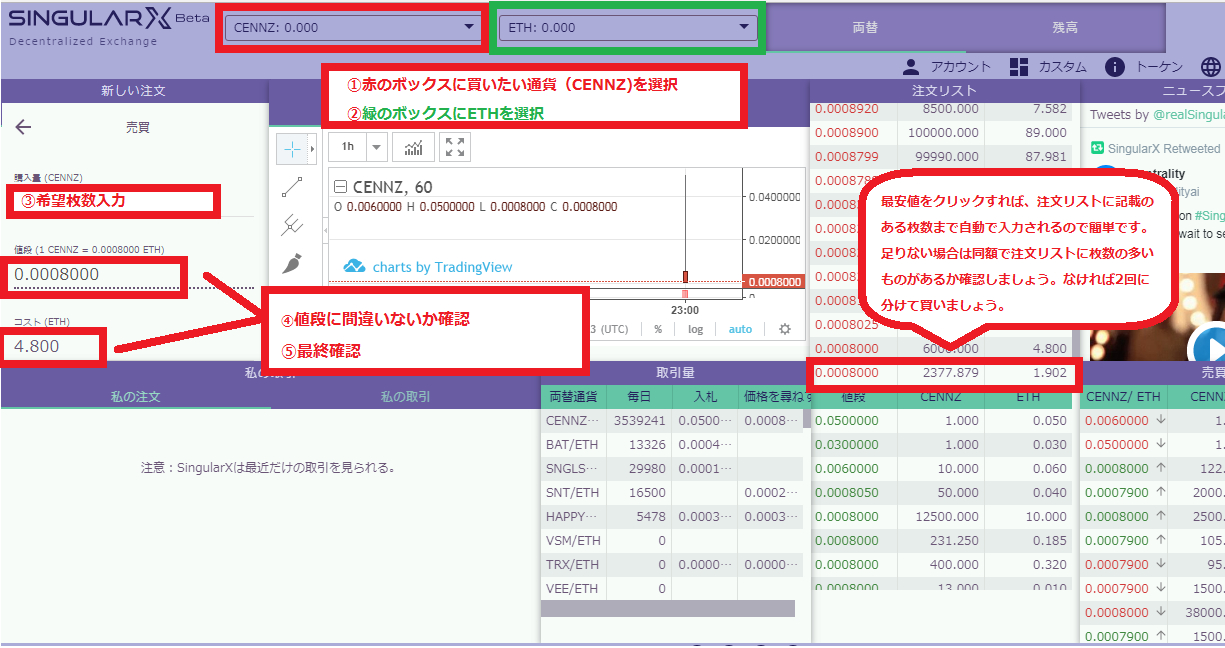Click trade history price 0.0060000
This screenshot has width=1225, height=648.
(x=1117, y=421)
